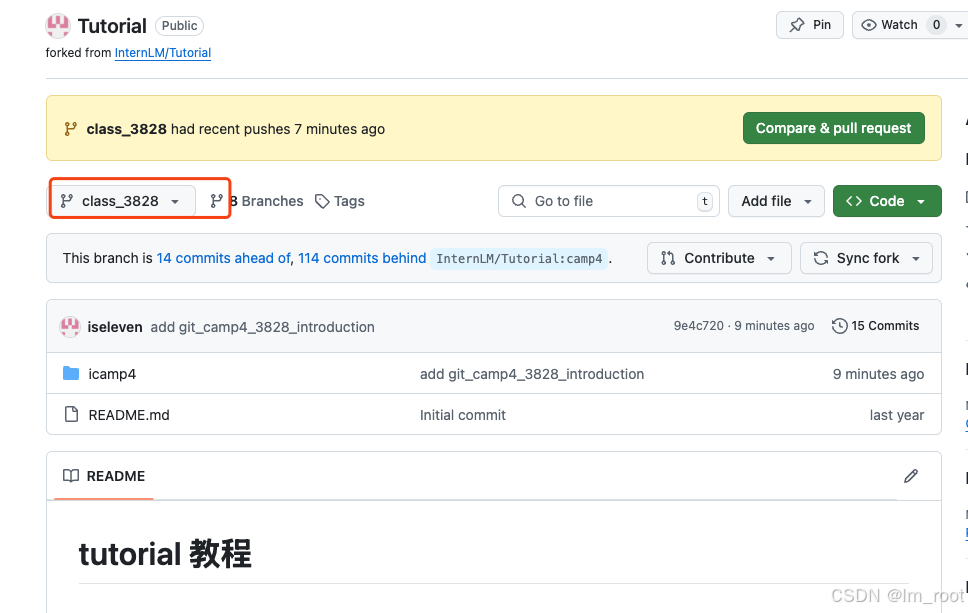Click the 't' shortcut key hint

point(704,201)
